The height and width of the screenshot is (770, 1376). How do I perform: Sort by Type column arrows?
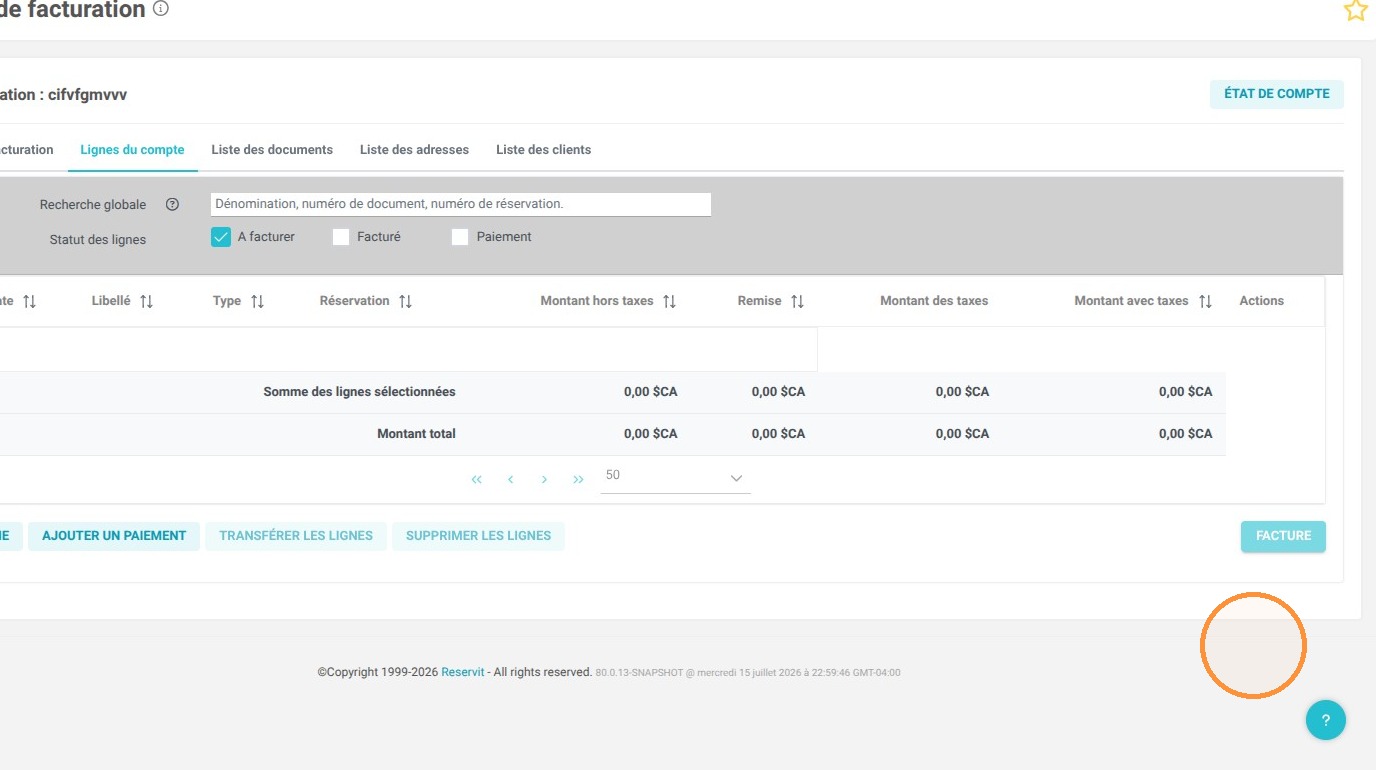(258, 301)
